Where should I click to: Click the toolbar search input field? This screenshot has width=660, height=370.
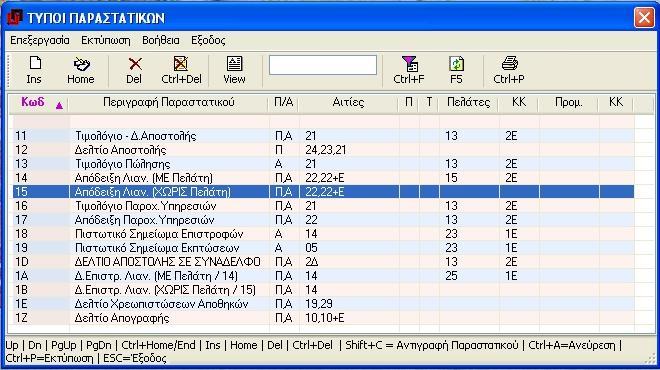click(x=323, y=65)
